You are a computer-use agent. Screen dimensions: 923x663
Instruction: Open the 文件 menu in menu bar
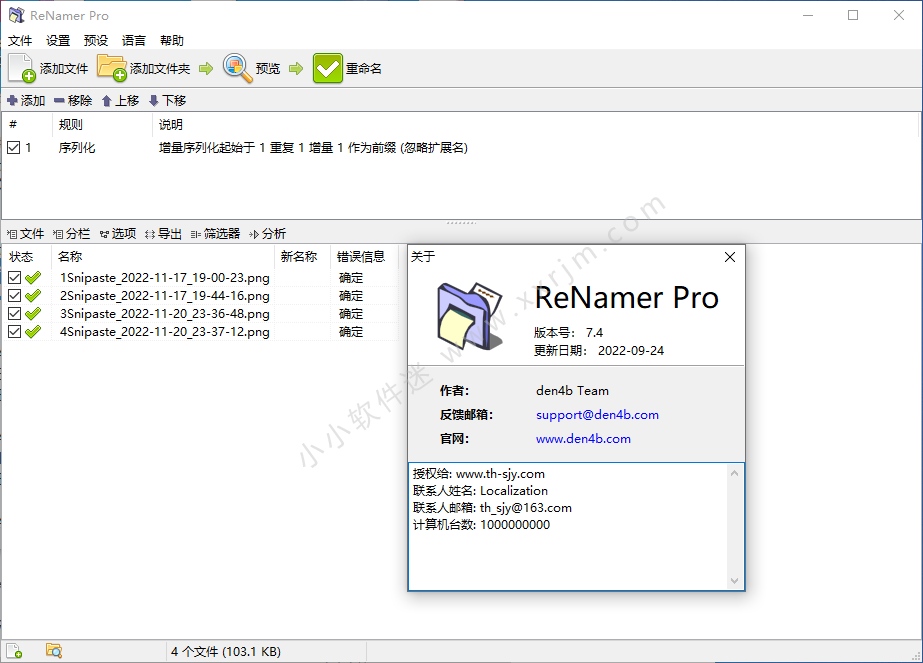point(20,41)
